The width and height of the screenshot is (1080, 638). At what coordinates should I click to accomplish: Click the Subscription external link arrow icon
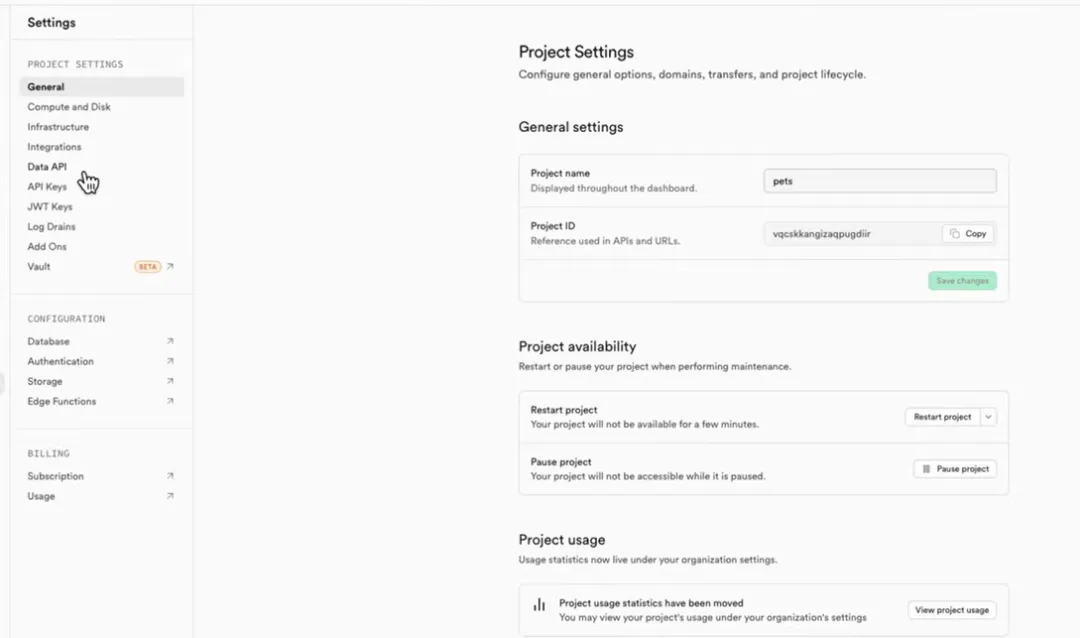pyautogui.click(x=170, y=477)
